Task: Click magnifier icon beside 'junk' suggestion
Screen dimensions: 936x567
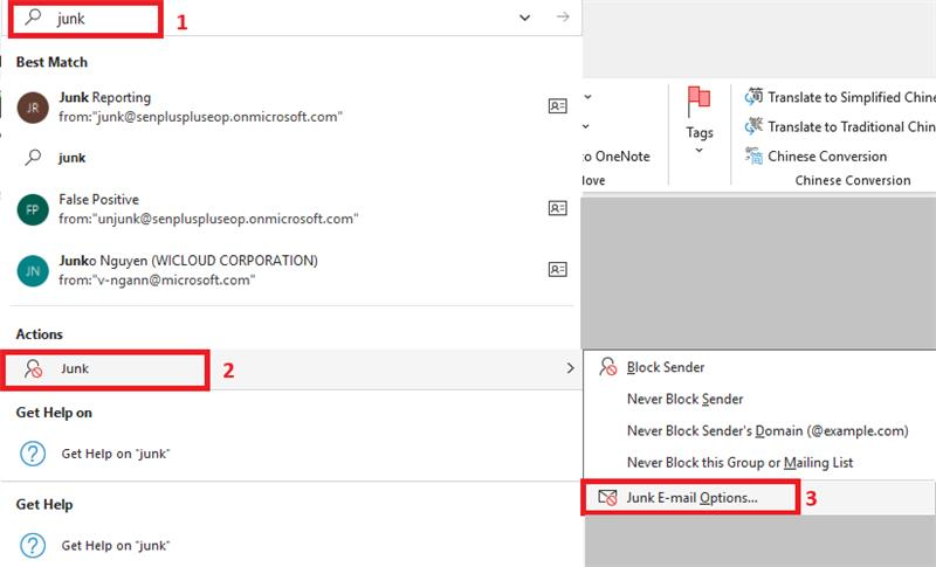Action: [x=33, y=157]
